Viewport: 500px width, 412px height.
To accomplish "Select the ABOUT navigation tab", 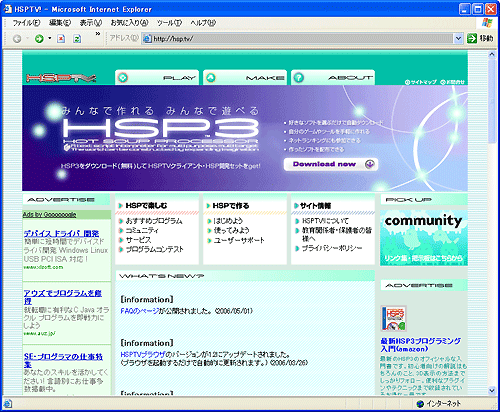I will 333,77.
